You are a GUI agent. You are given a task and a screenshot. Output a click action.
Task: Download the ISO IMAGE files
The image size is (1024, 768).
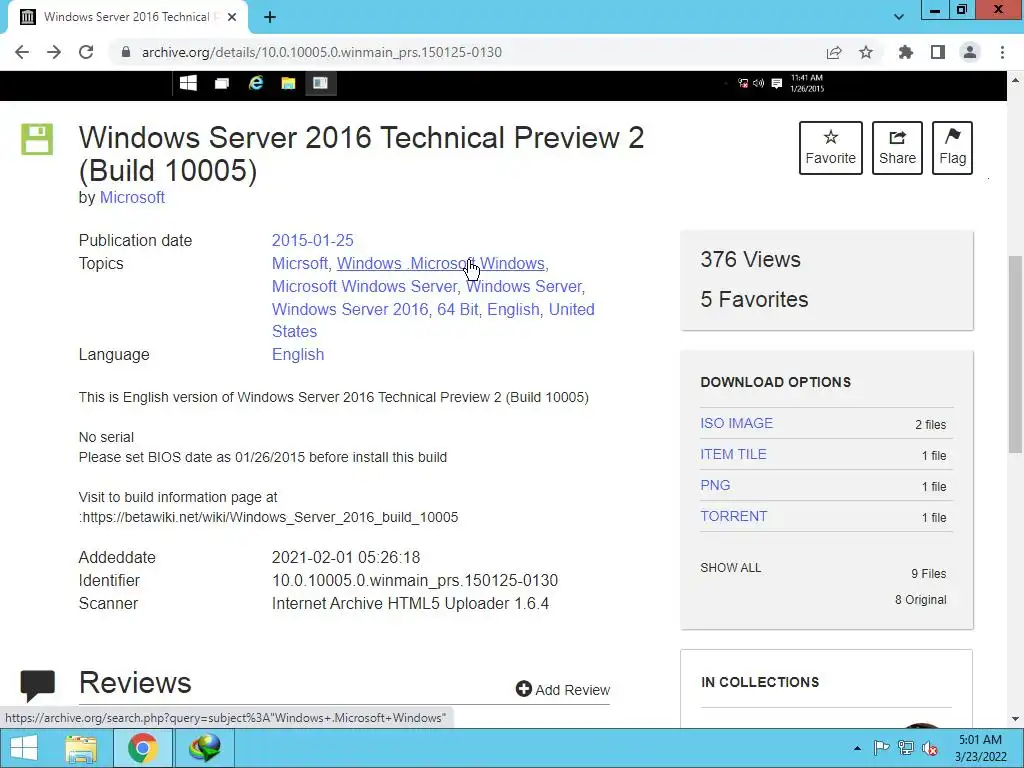(737, 423)
